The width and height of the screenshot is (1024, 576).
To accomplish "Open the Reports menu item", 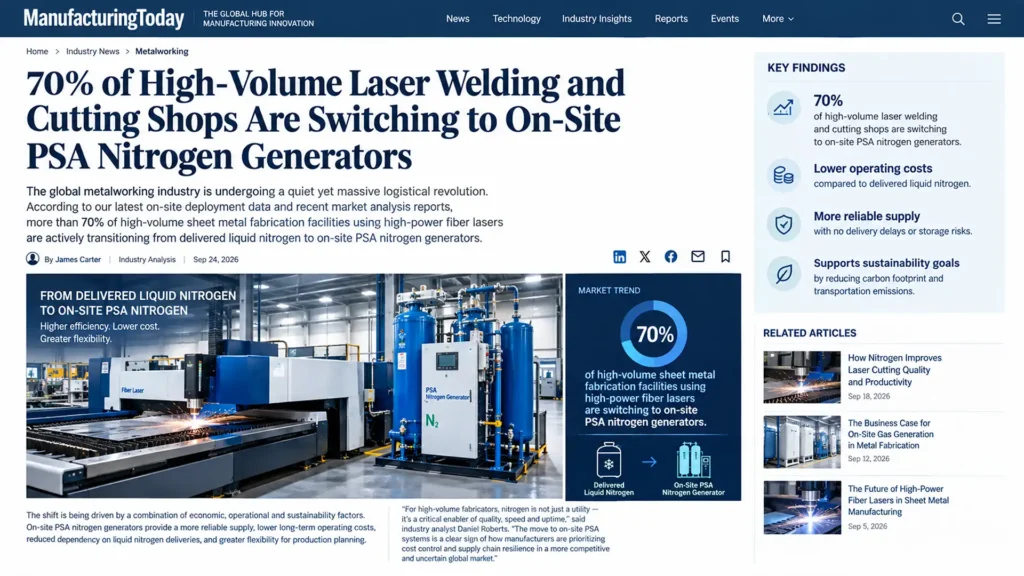I will pyautogui.click(x=671, y=19).
